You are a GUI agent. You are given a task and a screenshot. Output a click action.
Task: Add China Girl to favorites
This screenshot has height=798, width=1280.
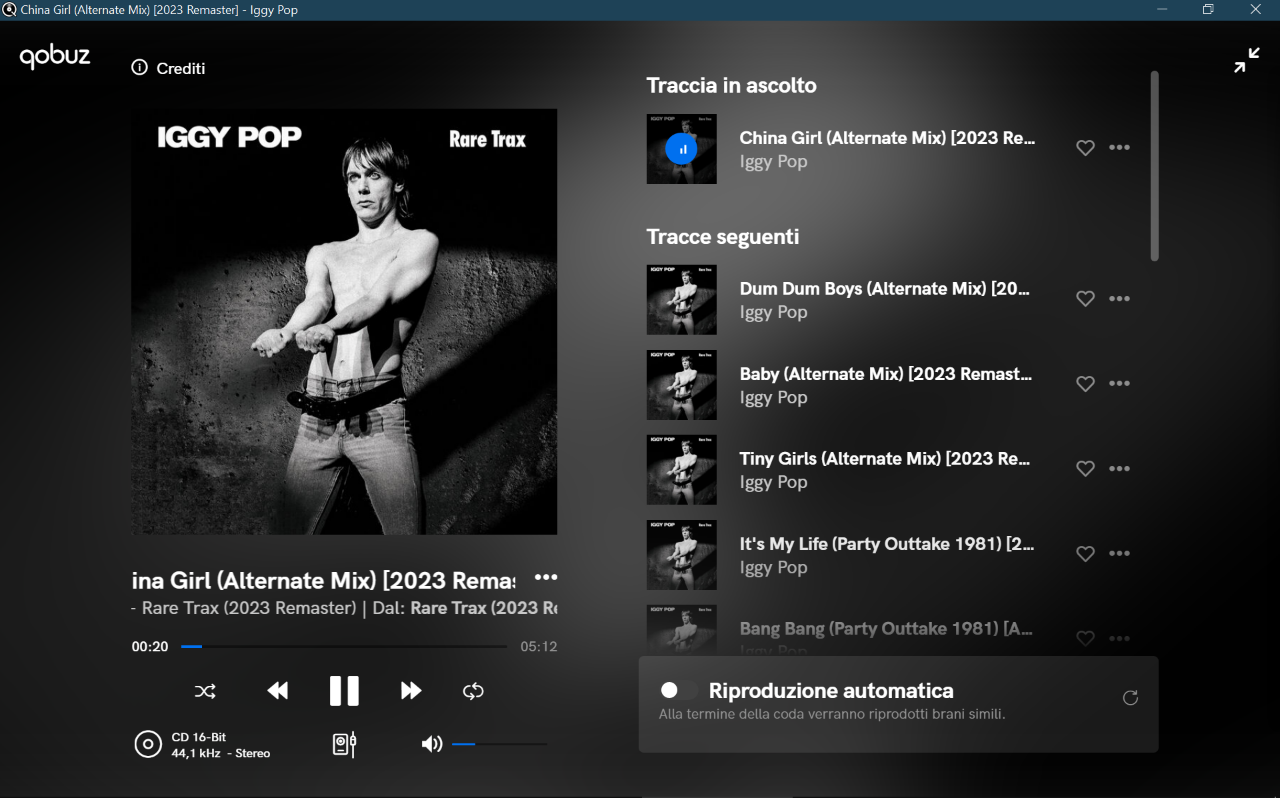pyautogui.click(x=1085, y=148)
